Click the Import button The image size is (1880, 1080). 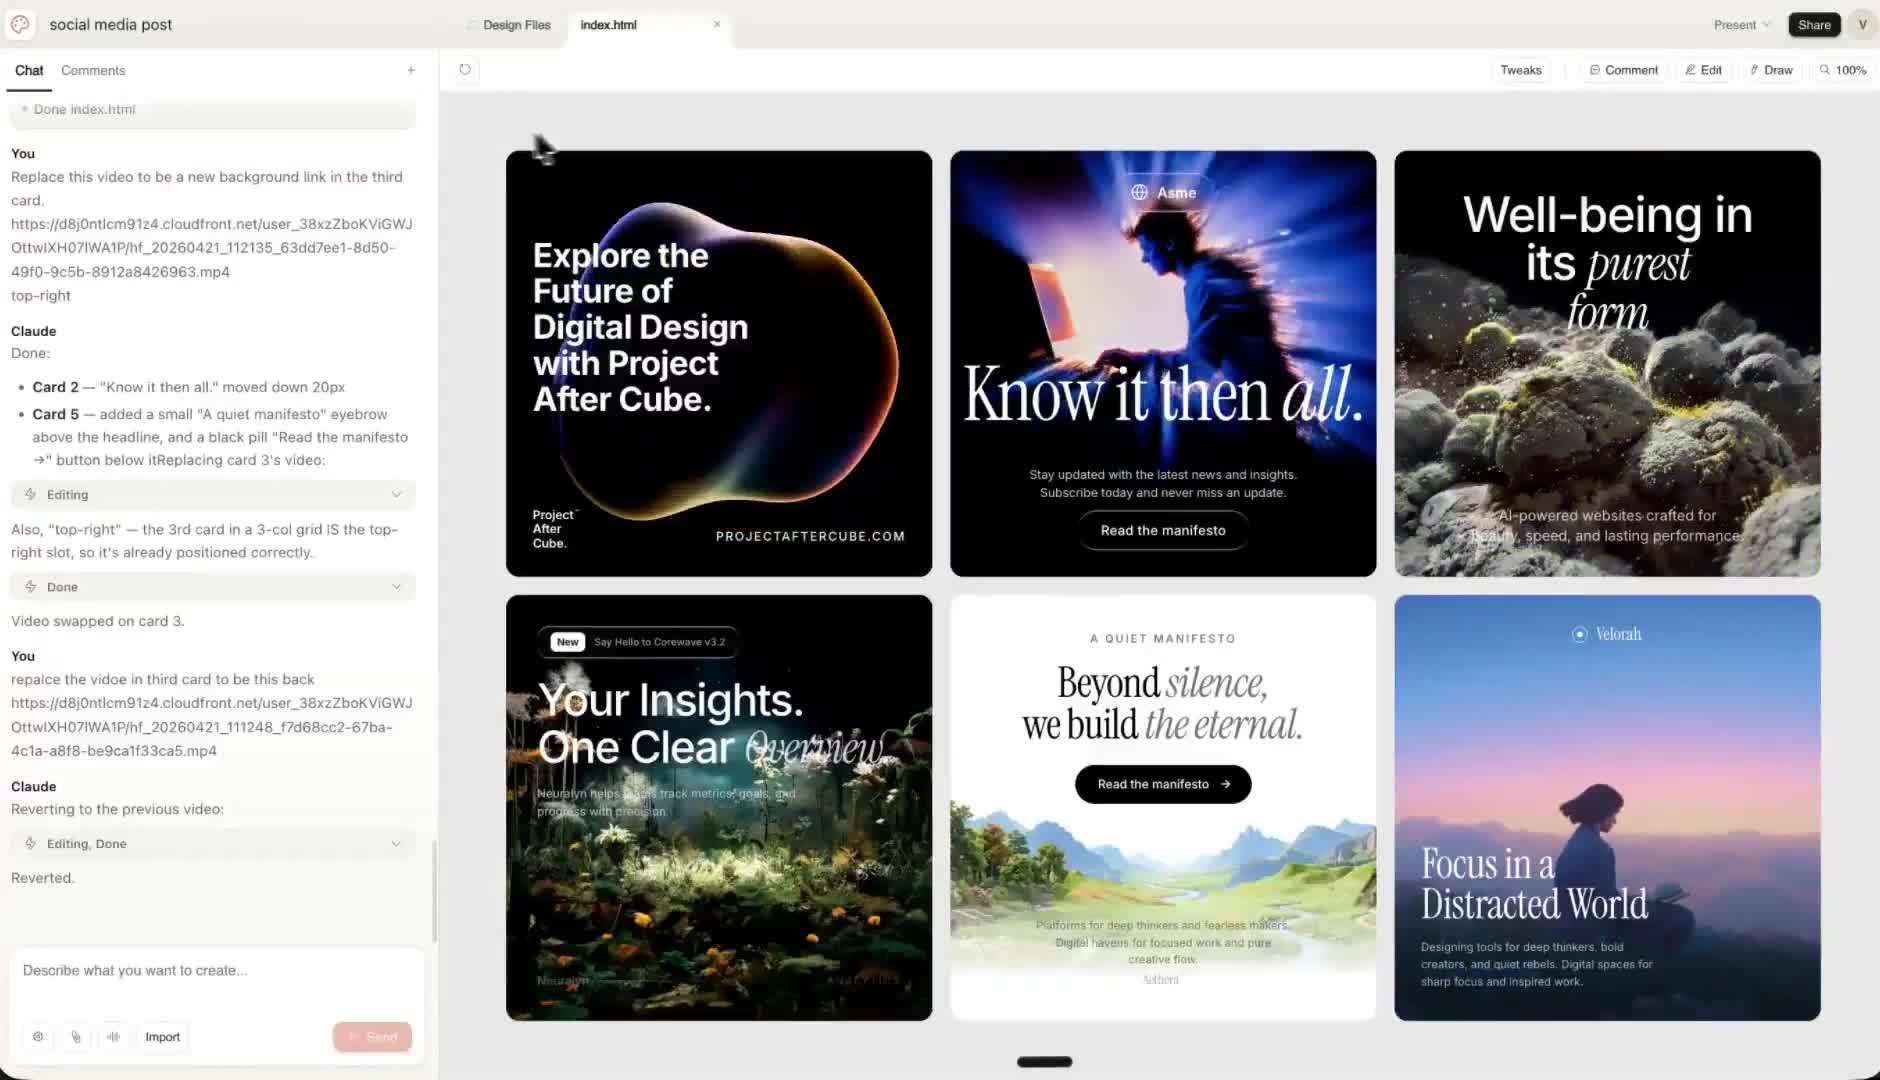[163, 1037]
